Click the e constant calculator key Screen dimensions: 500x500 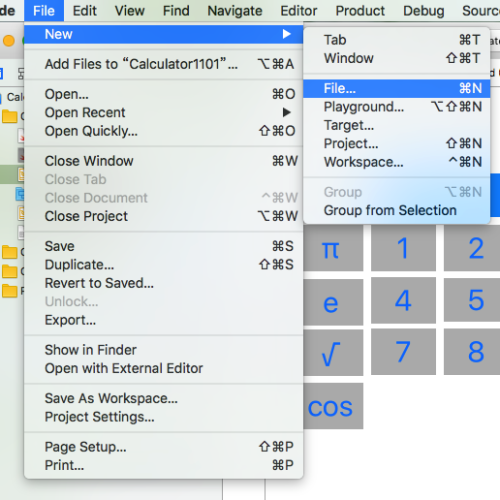pos(333,301)
